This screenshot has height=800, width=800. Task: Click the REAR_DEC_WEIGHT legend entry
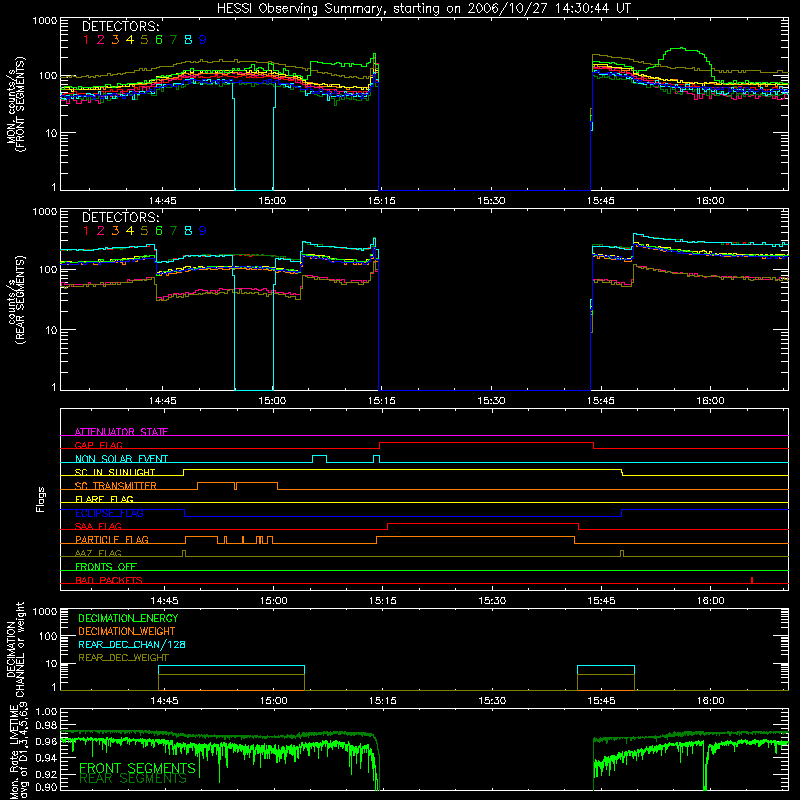[x=123, y=658]
